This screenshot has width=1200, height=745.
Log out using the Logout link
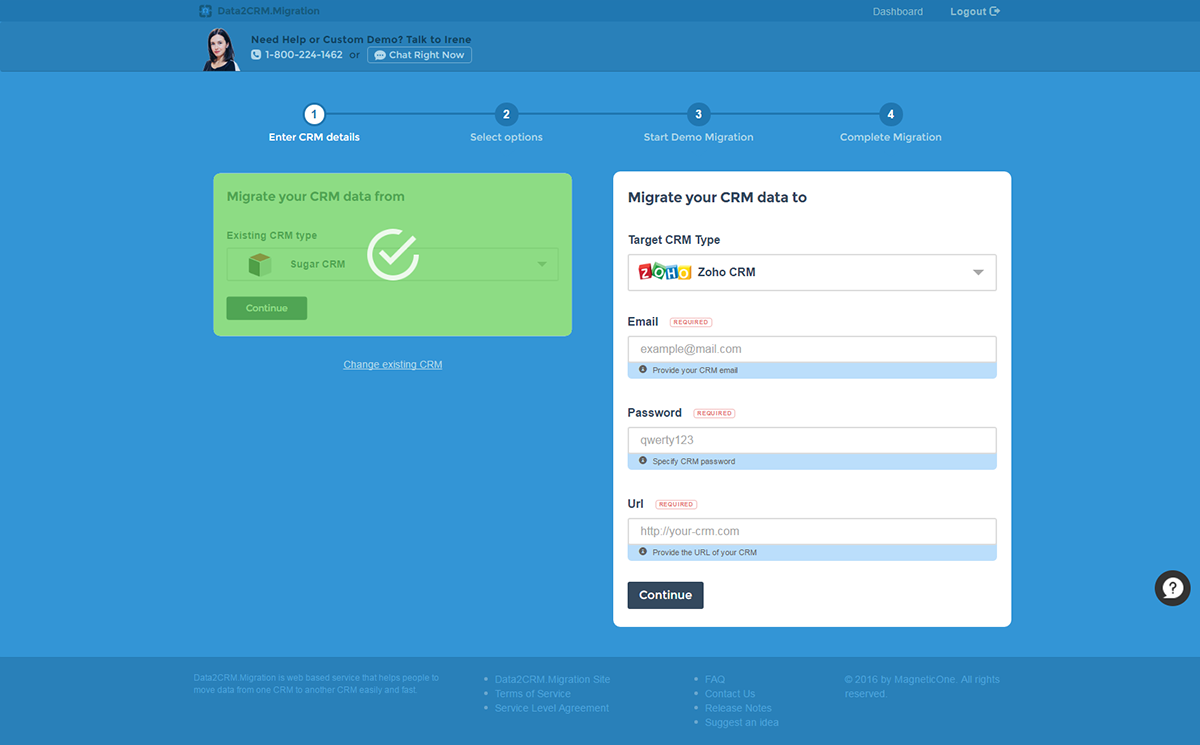pos(974,12)
